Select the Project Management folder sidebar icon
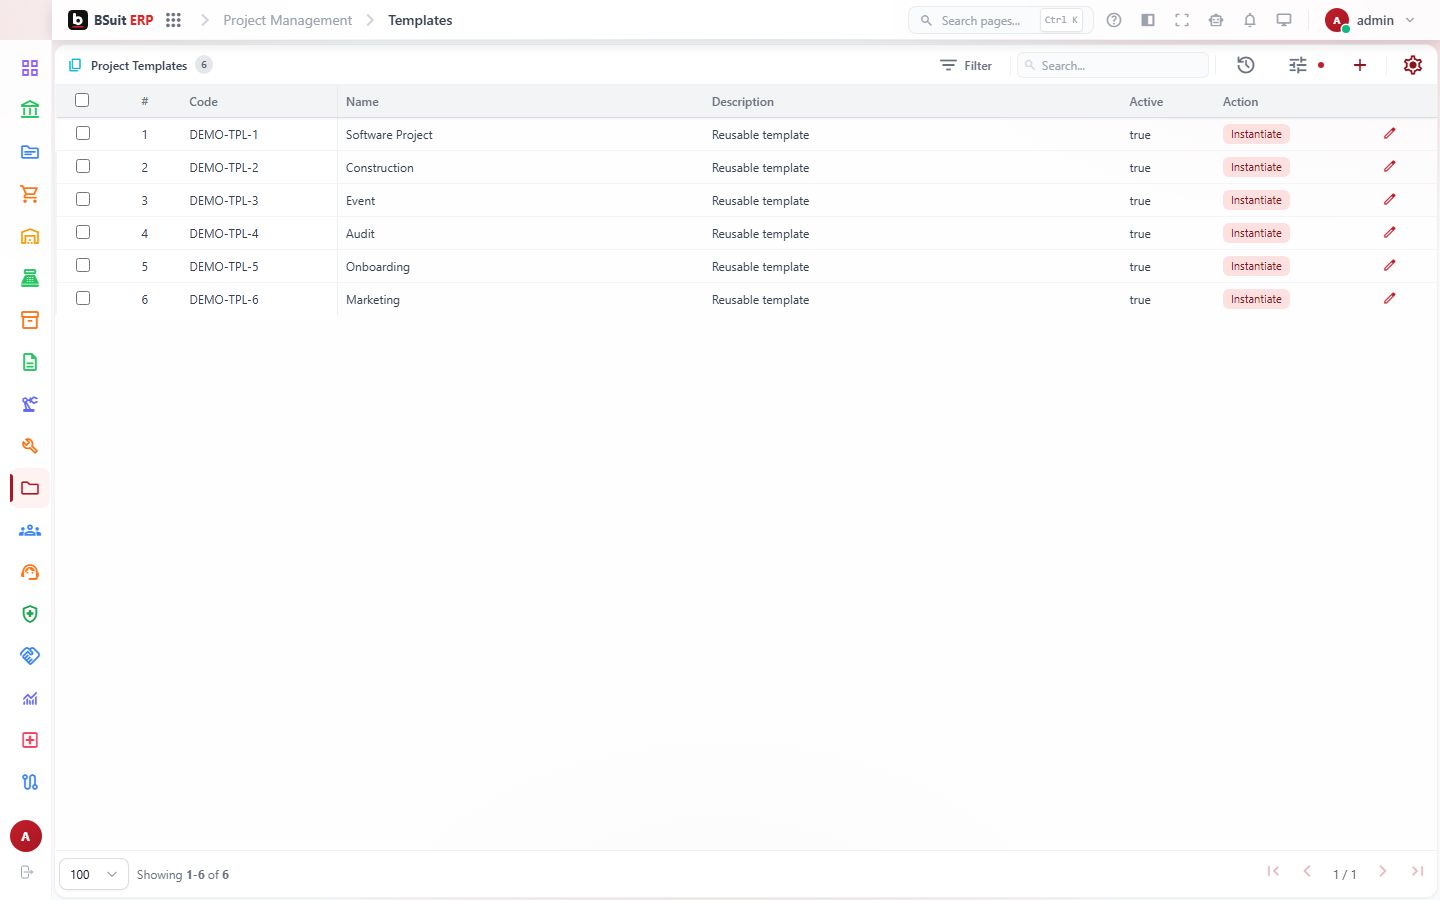The height and width of the screenshot is (900, 1440). [x=30, y=488]
